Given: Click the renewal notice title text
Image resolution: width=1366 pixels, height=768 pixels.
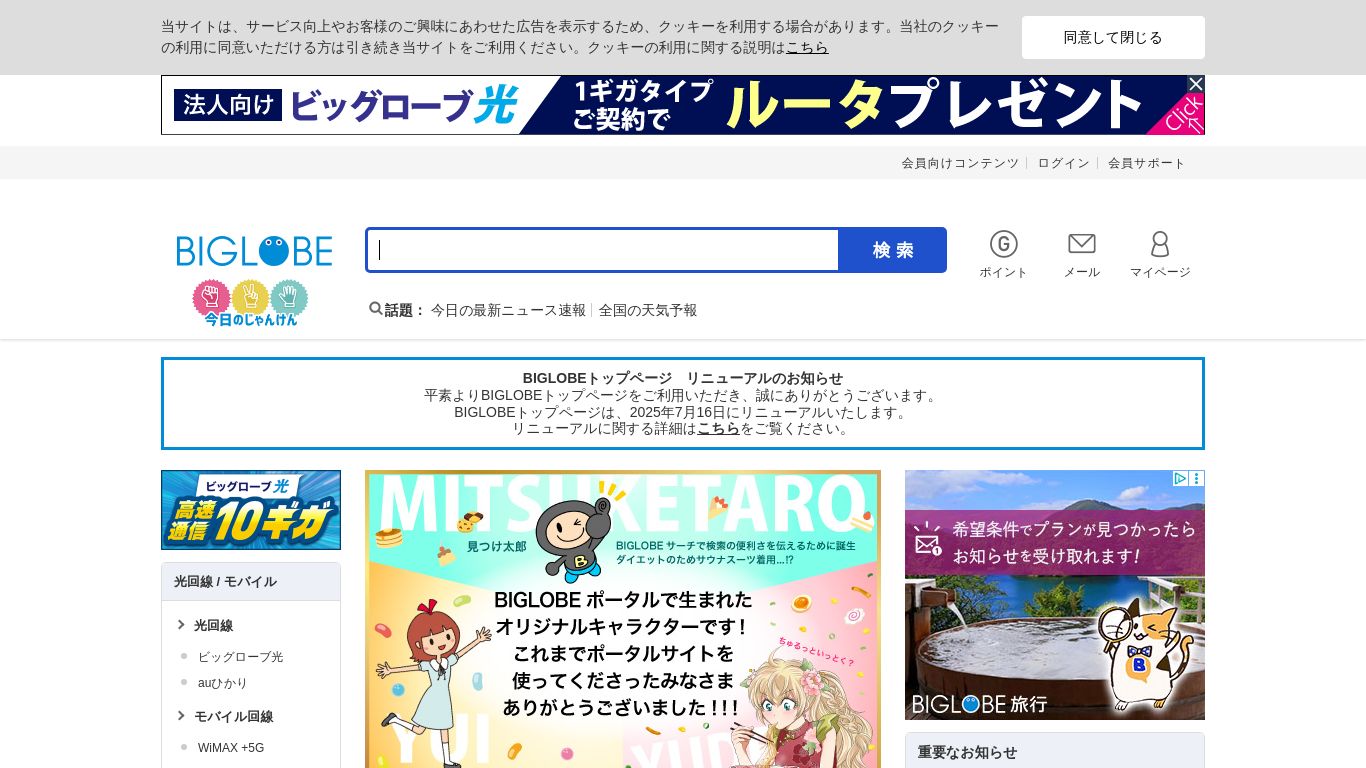Looking at the screenshot, I should pyautogui.click(x=683, y=378).
